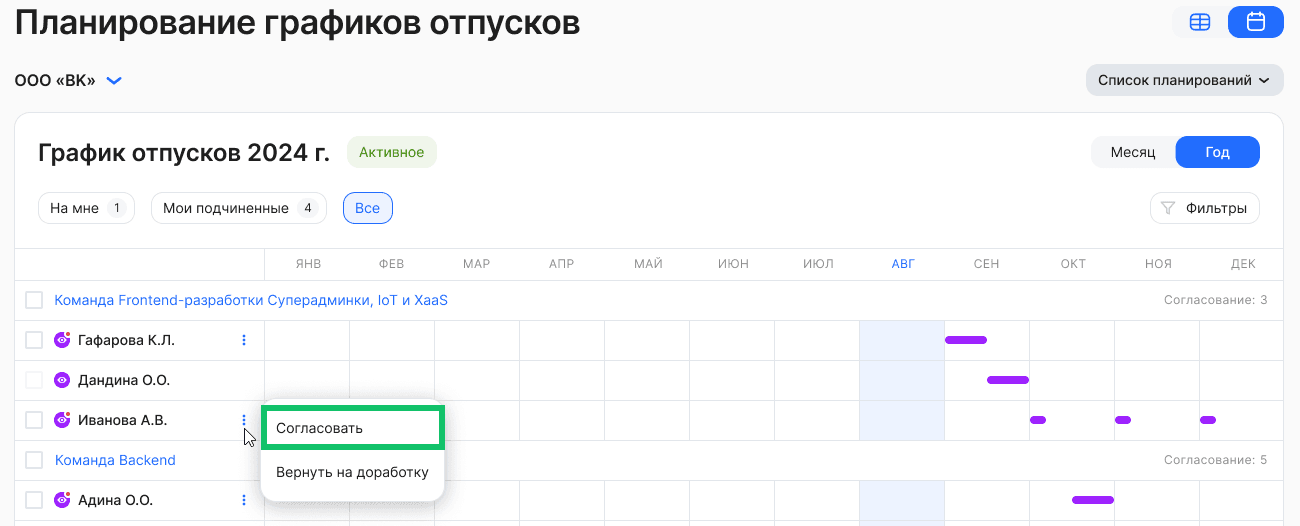Check the Команда Backend group checkbox

(34, 460)
